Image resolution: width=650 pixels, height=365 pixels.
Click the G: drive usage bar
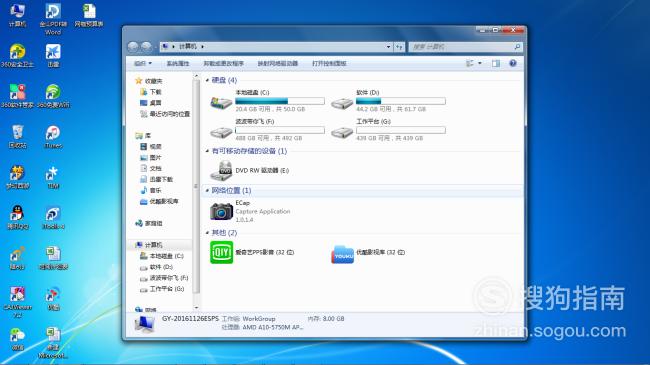click(x=401, y=130)
